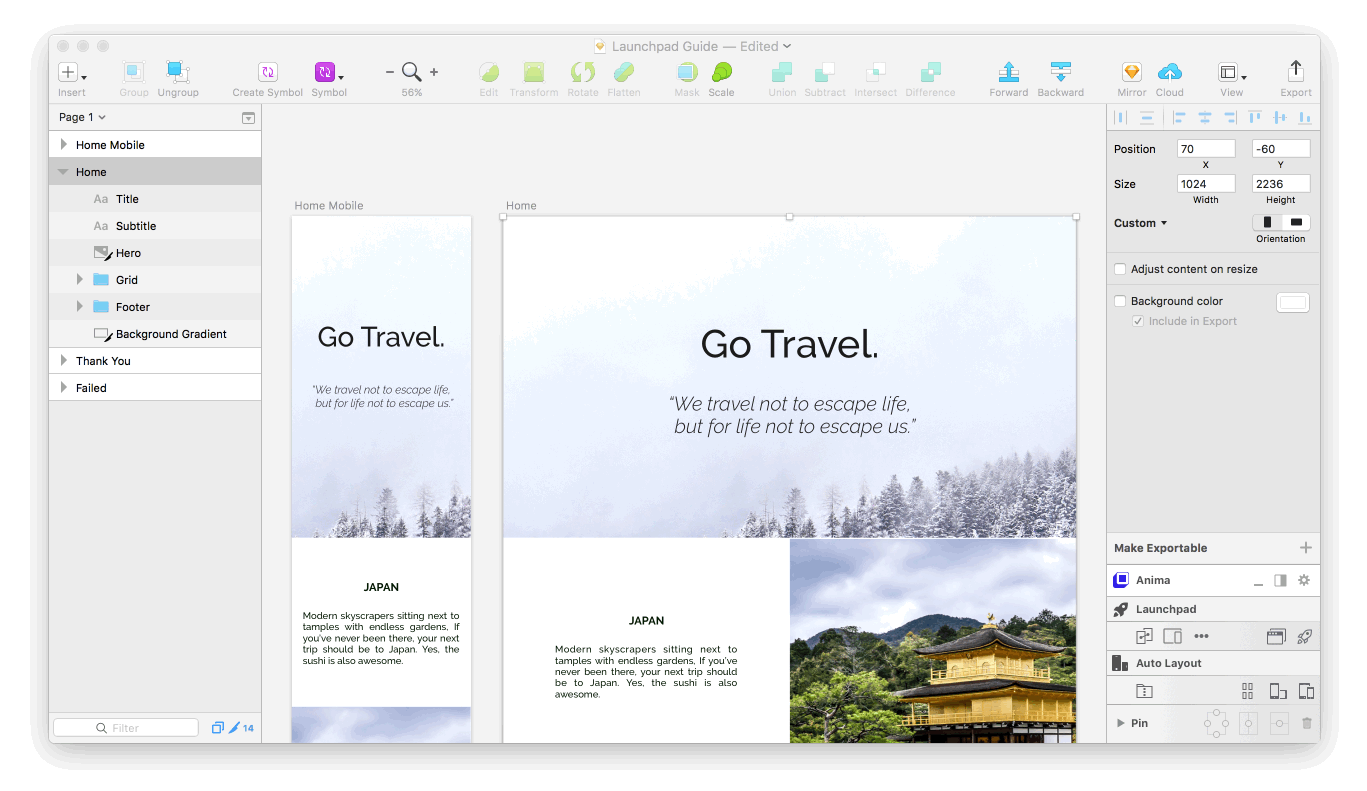Expand the Failed artboard
1367x791 pixels.
coord(64,388)
